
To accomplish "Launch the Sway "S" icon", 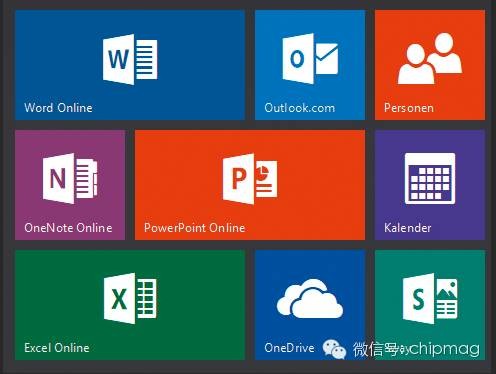I will pyautogui.click(x=430, y=298).
